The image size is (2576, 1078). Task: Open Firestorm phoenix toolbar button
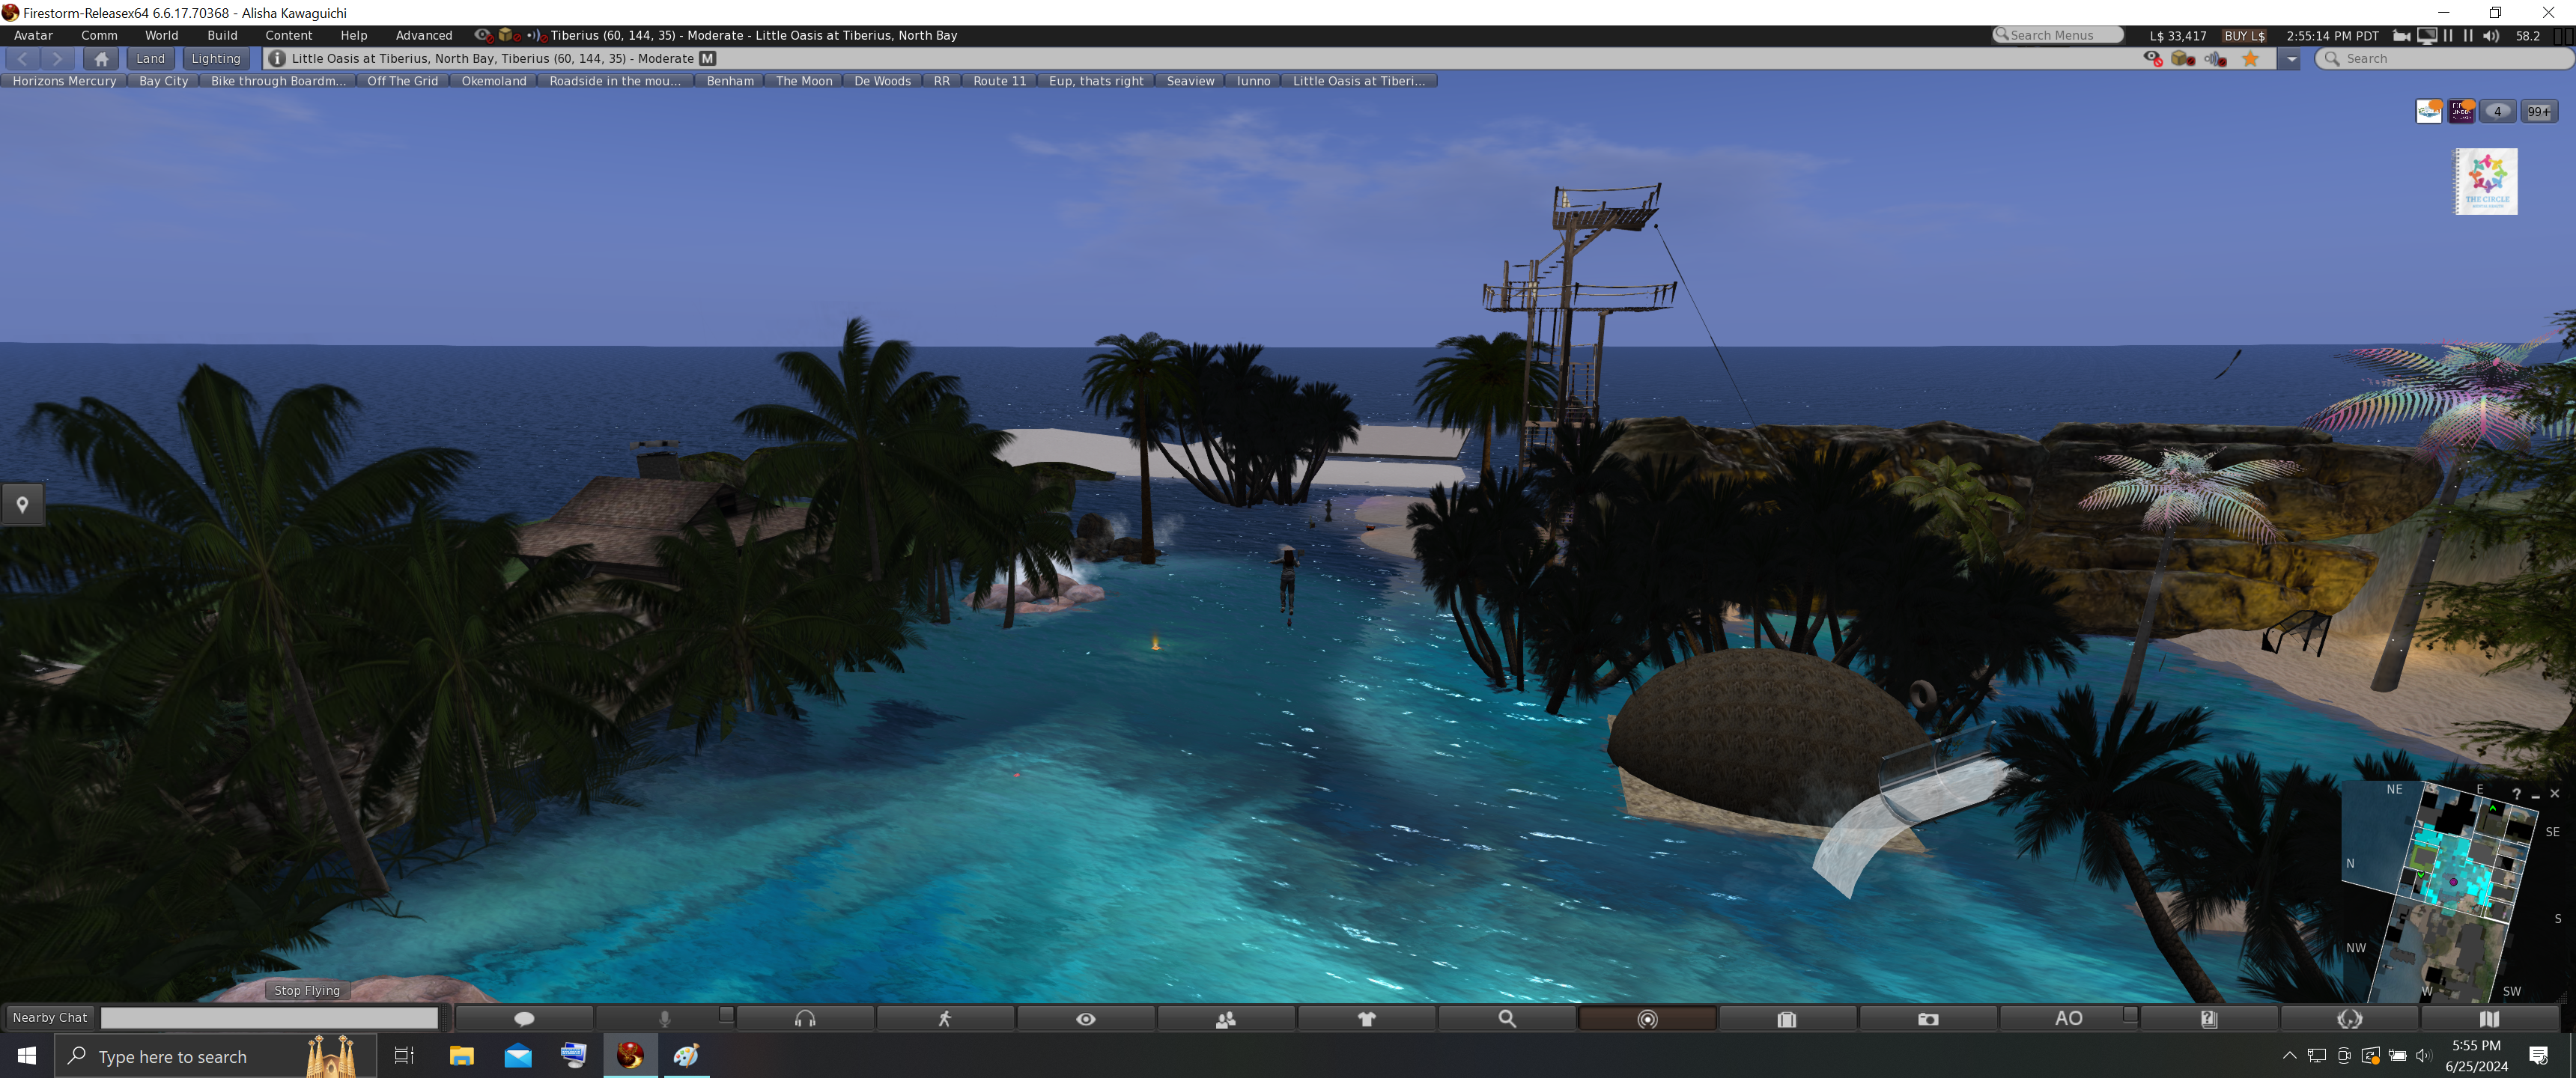[x=2349, y=1018]
